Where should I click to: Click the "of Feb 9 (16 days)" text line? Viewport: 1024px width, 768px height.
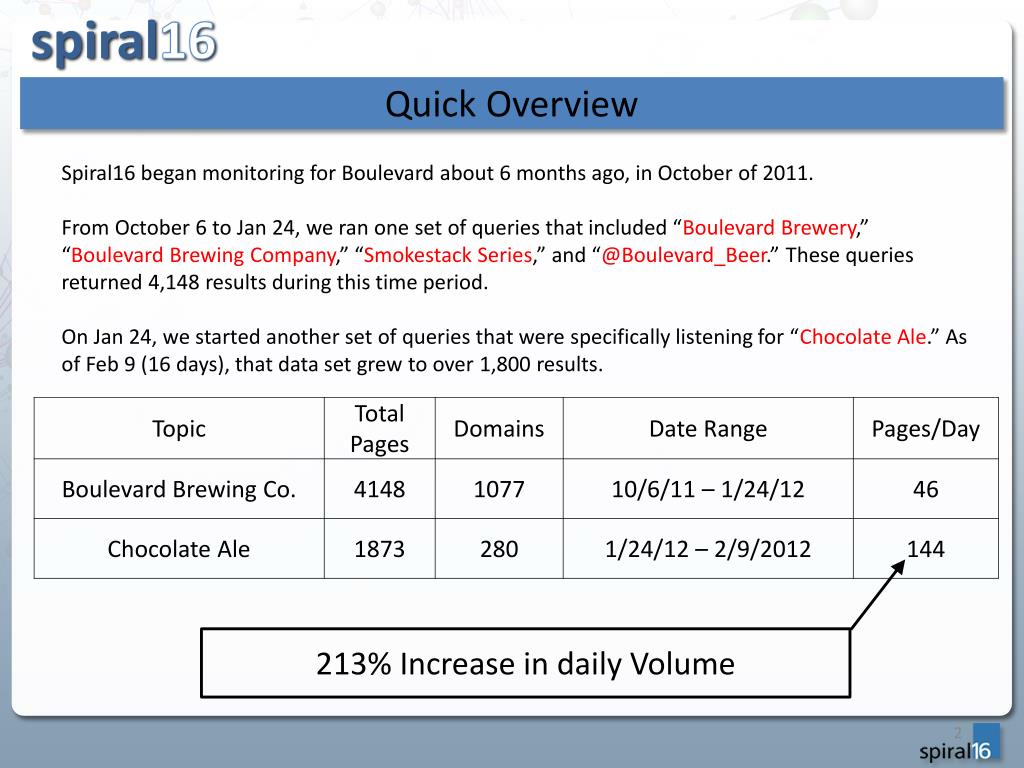tap(332, 364)
